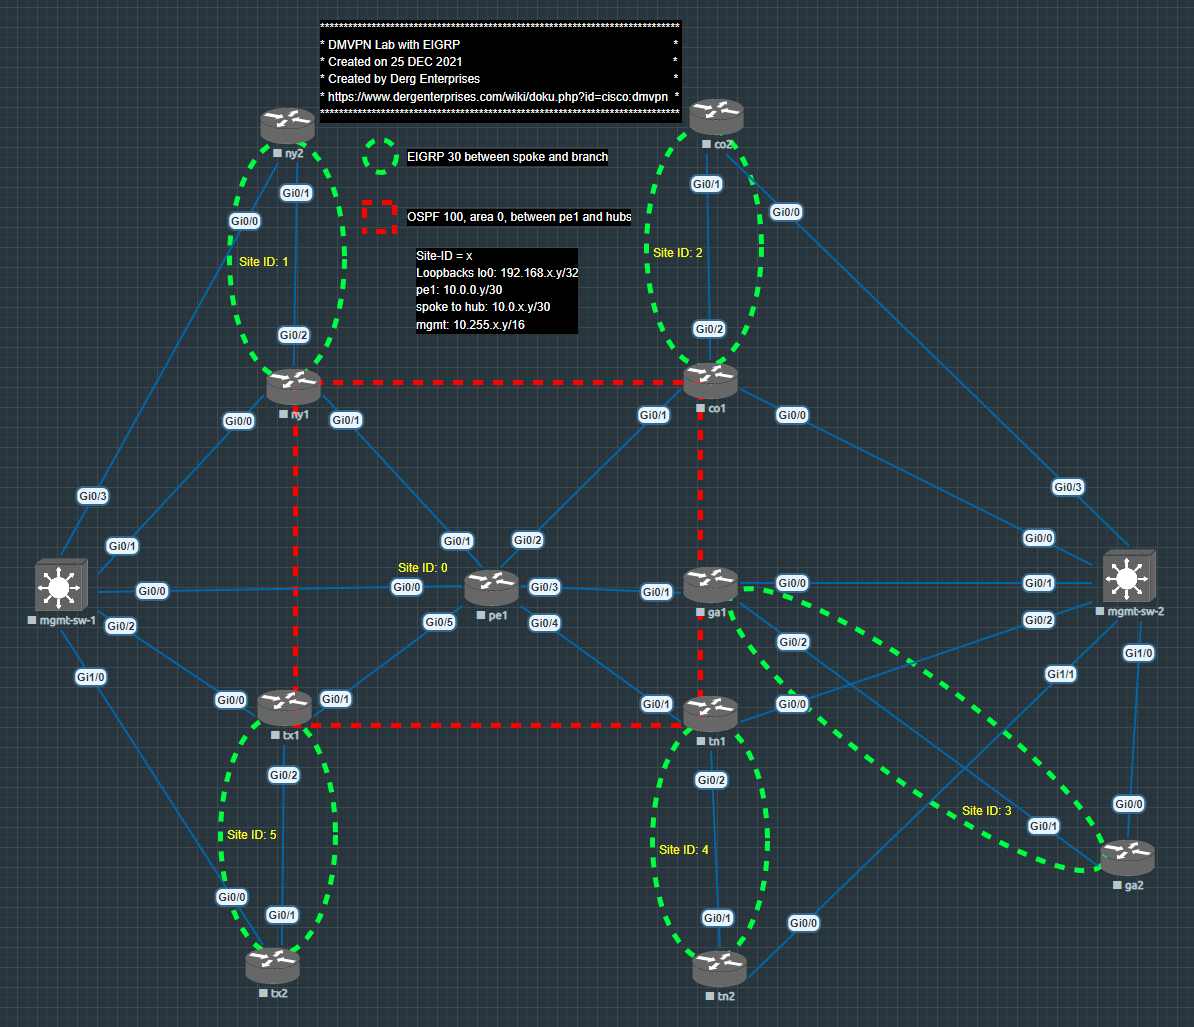Click the ga1 router icon
The image size is (1194, 1027).
(x=710, y=585)
